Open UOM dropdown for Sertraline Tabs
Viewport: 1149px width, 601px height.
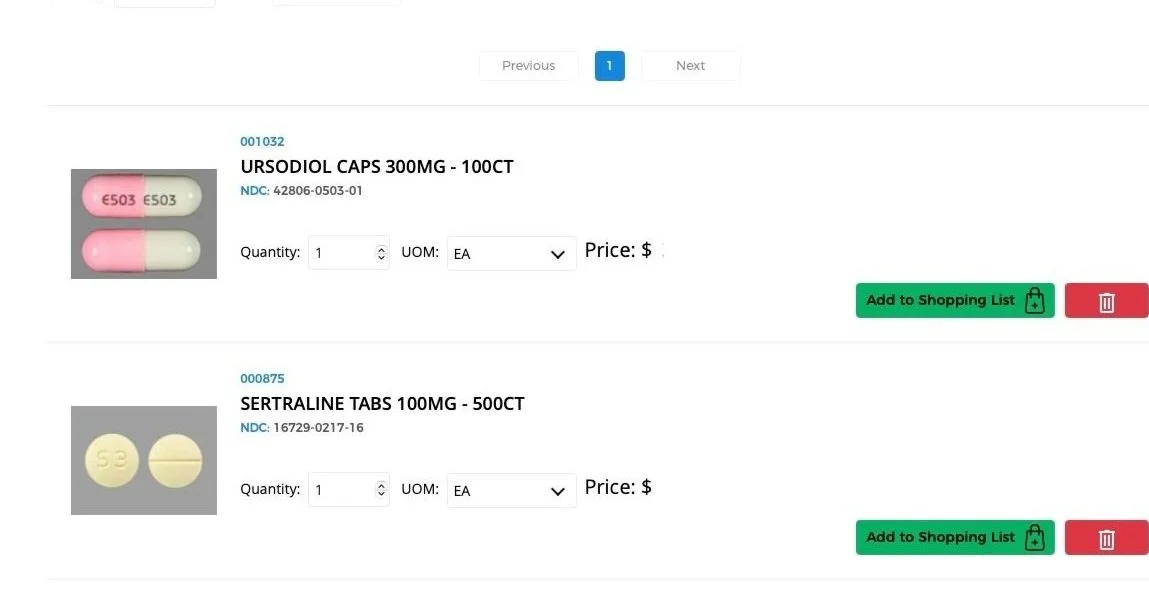point(511,490)
